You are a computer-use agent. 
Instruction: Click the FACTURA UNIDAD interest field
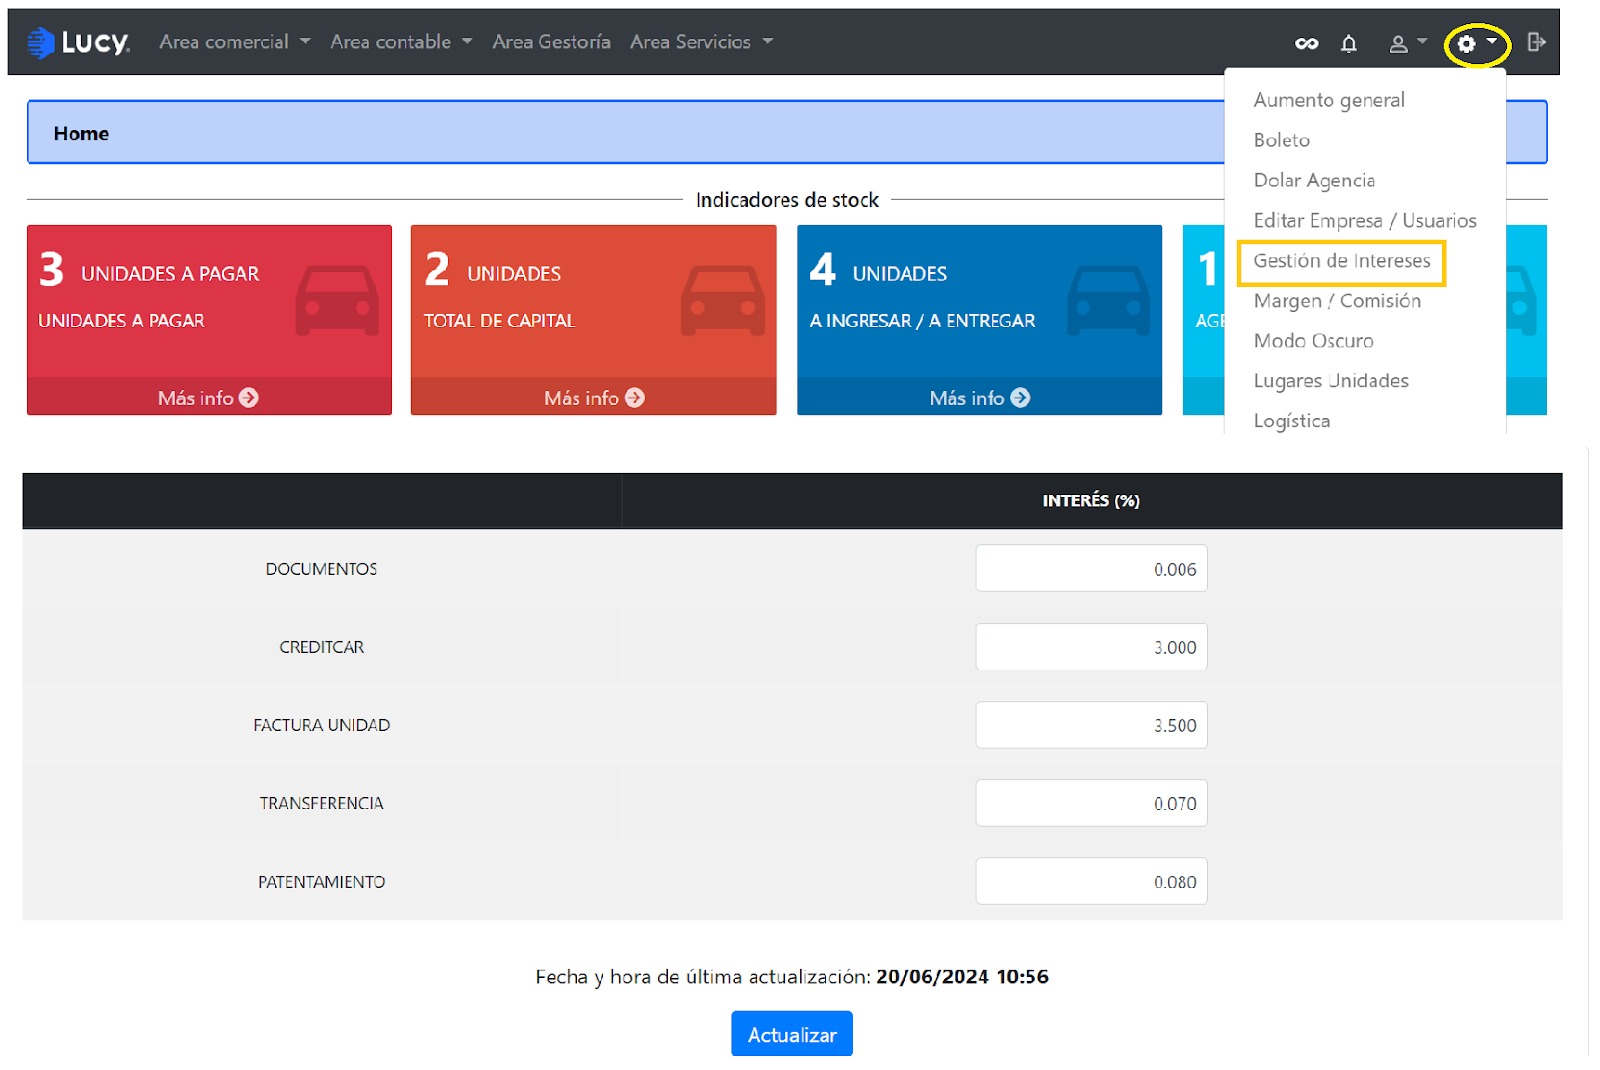[x=1091, y=725]
